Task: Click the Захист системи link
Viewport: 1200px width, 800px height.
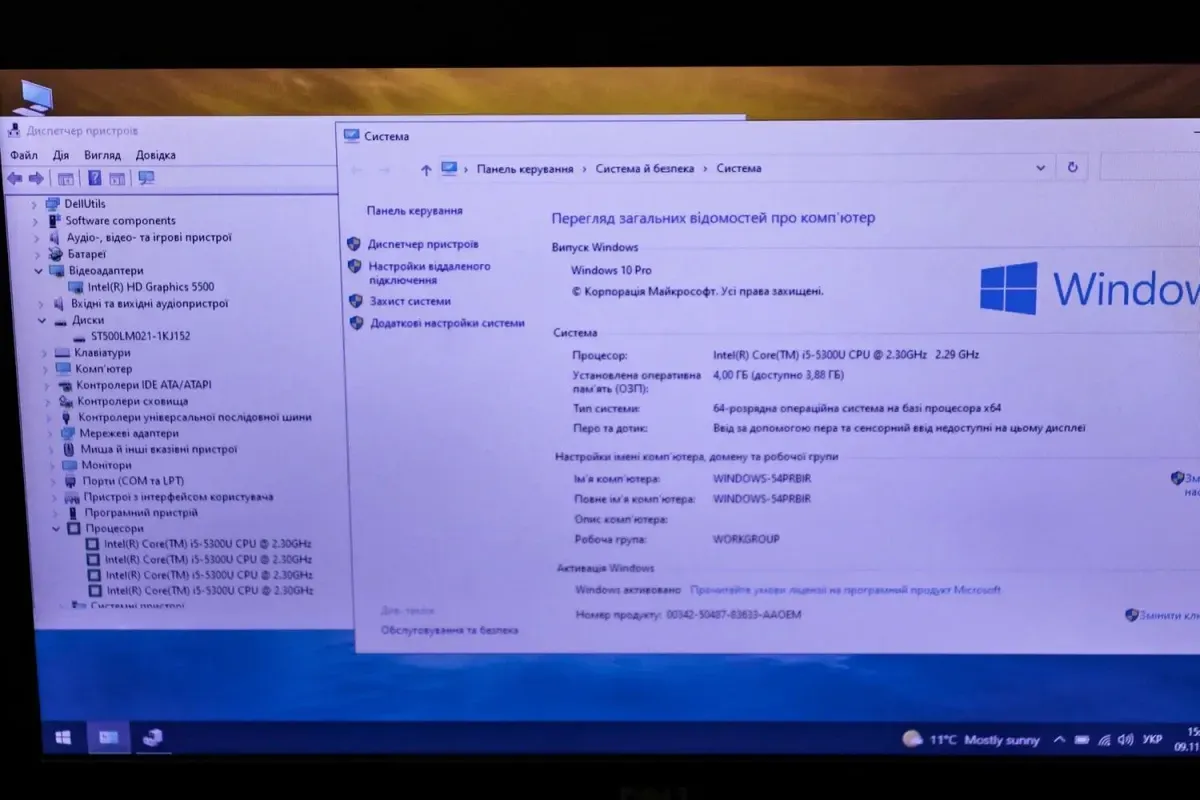Action: click(x=410, y=301)
